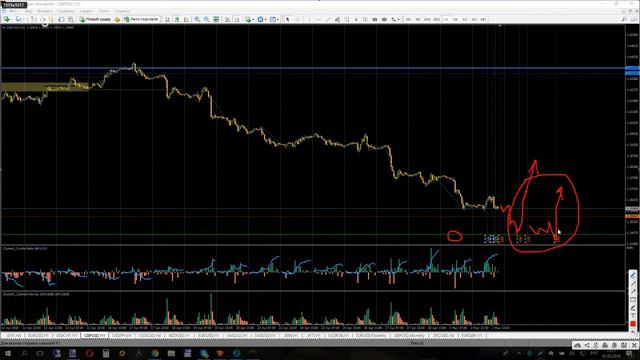Switch chart to bar chart type
Viewport: 640px width, 360px height.
[167, 19]
